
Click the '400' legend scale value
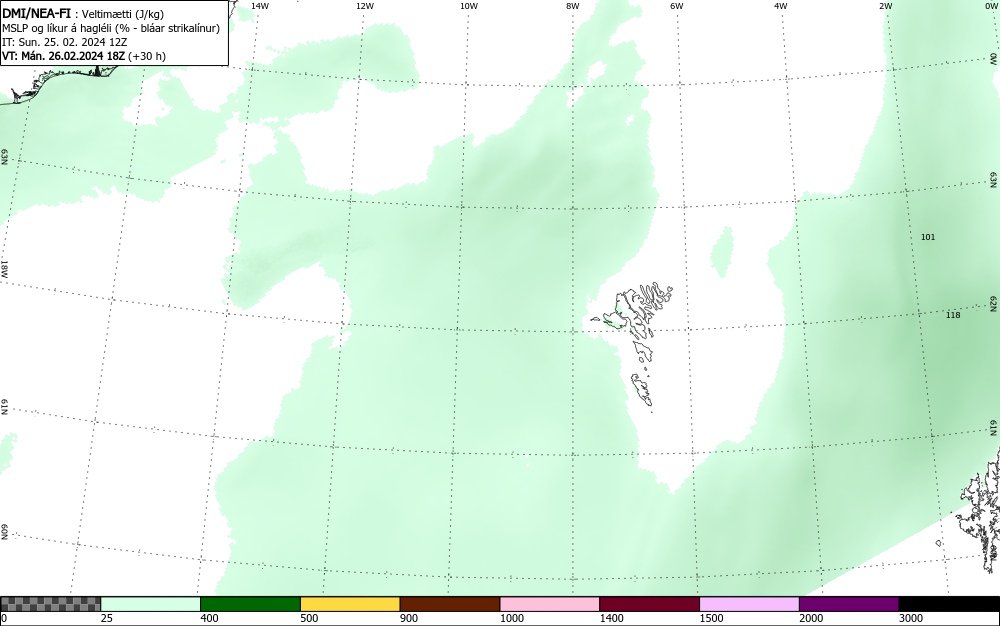pyautogui.click(x=209, y=618)
